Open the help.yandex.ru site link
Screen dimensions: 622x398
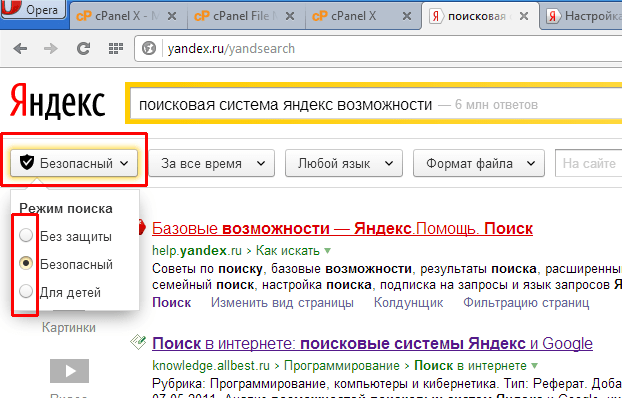197,251
